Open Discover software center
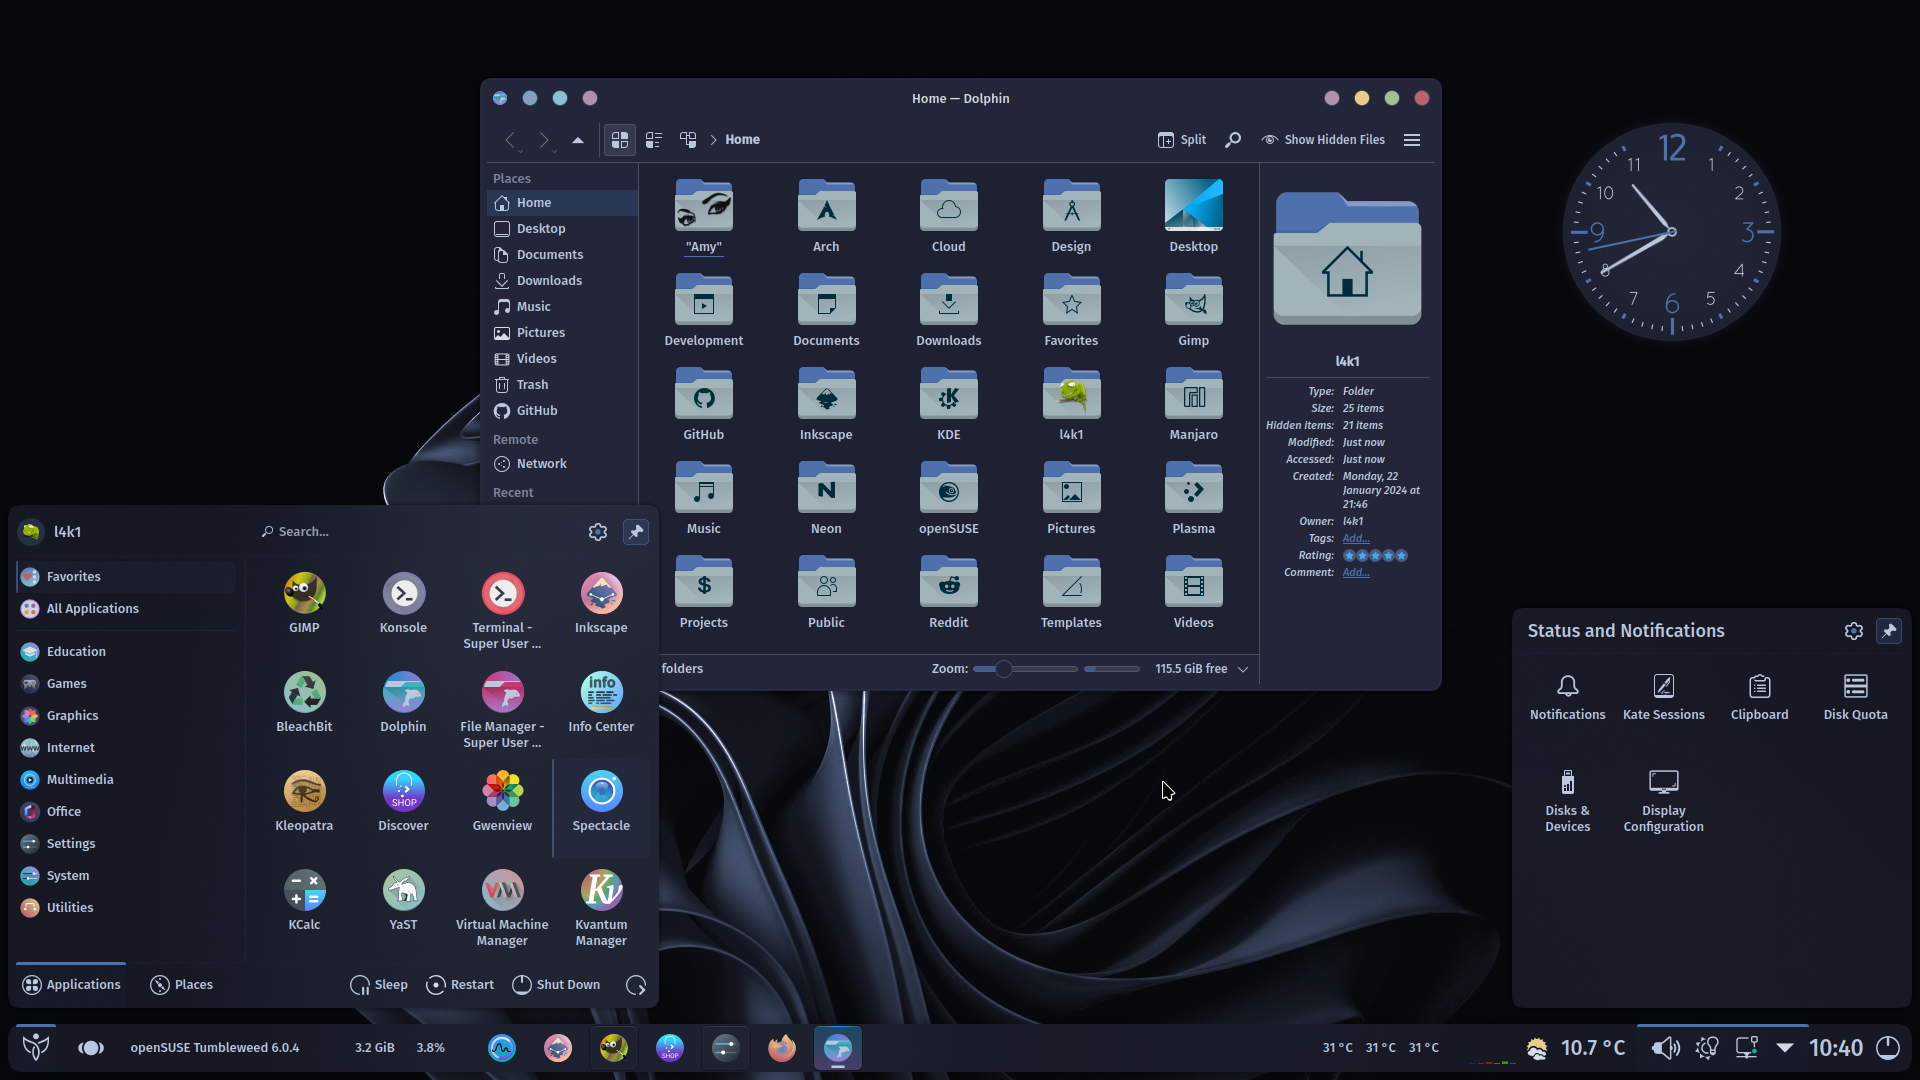The width and height of the screenshot is (1920, 1080). 403,801
